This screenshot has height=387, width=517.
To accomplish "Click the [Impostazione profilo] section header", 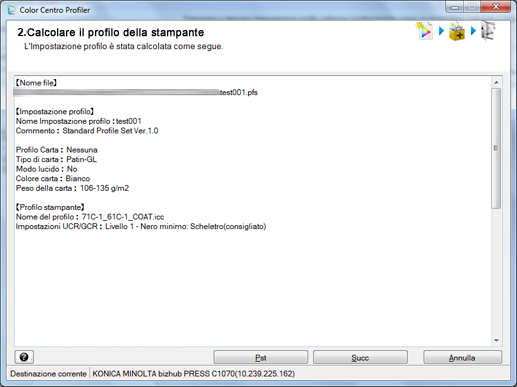I will (55, 111).
